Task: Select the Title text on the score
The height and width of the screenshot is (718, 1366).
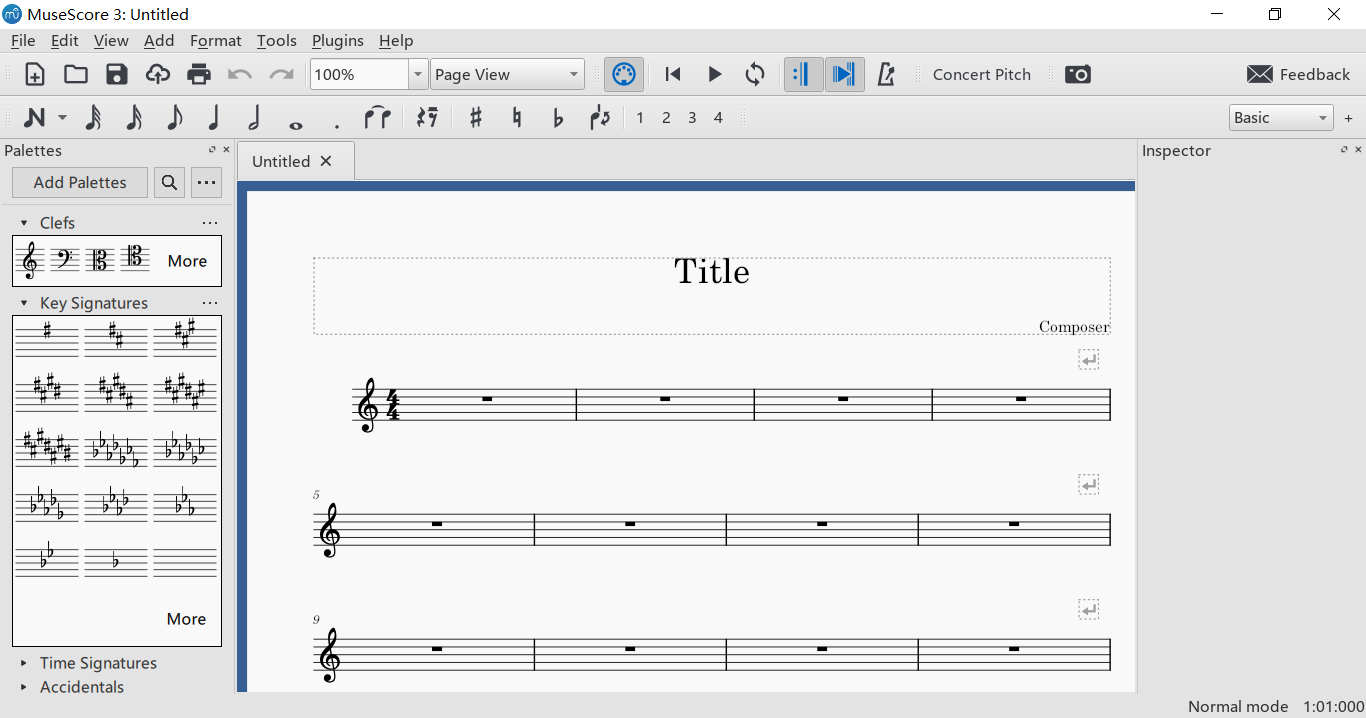Action: [711, 272]
